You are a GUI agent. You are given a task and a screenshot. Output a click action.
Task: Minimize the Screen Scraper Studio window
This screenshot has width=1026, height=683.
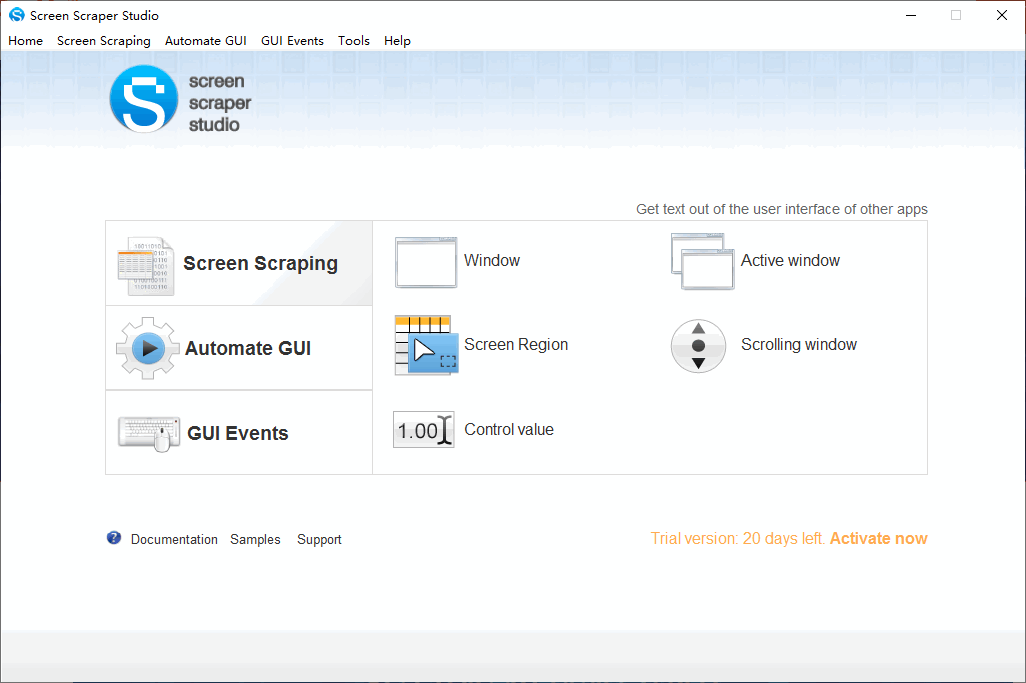[911, 15]
